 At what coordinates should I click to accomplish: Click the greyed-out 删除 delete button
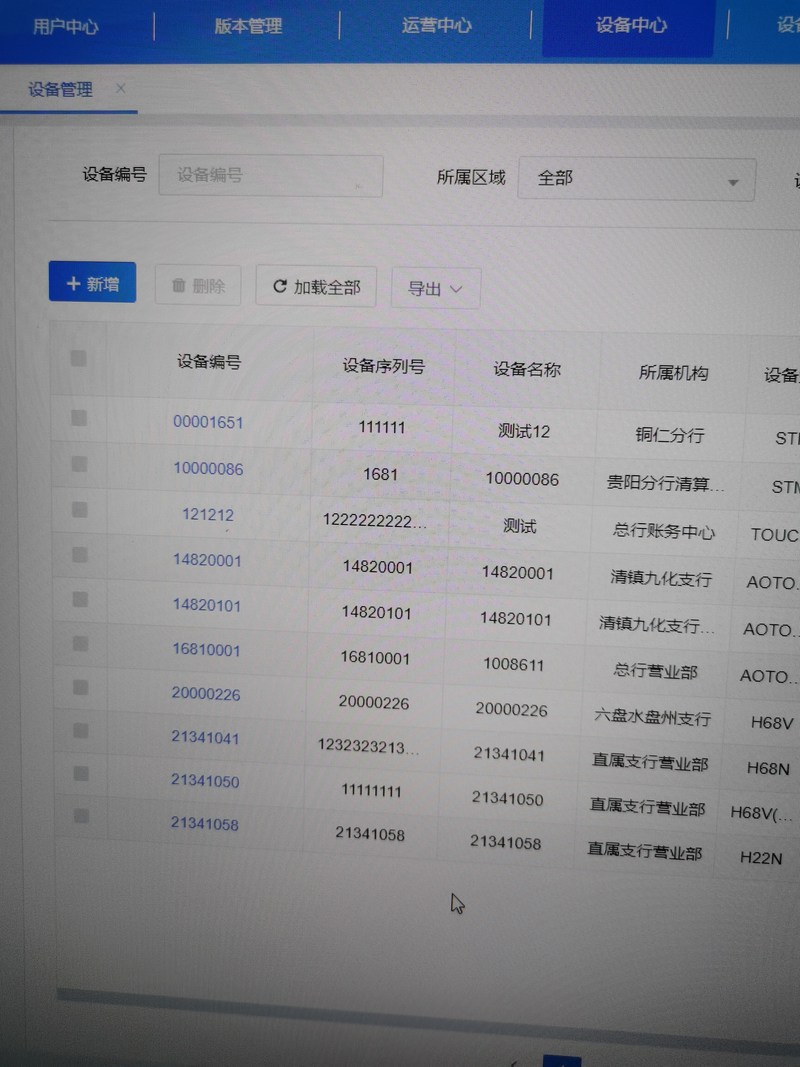coord(198,286)
